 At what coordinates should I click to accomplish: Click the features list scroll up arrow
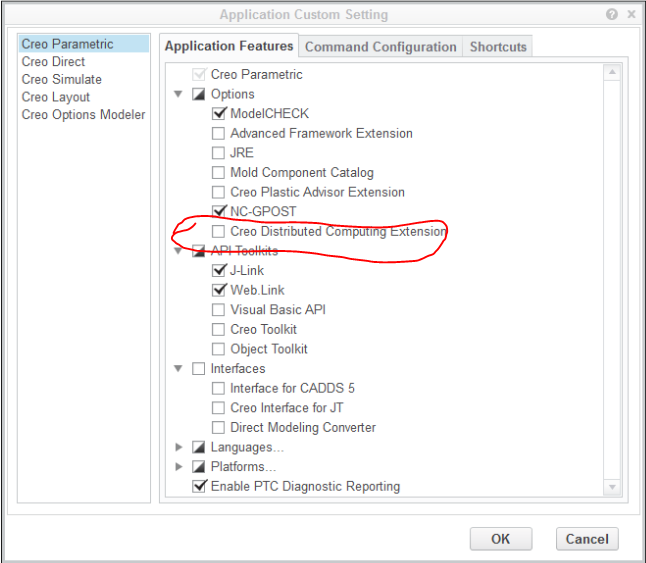(612, 72)
